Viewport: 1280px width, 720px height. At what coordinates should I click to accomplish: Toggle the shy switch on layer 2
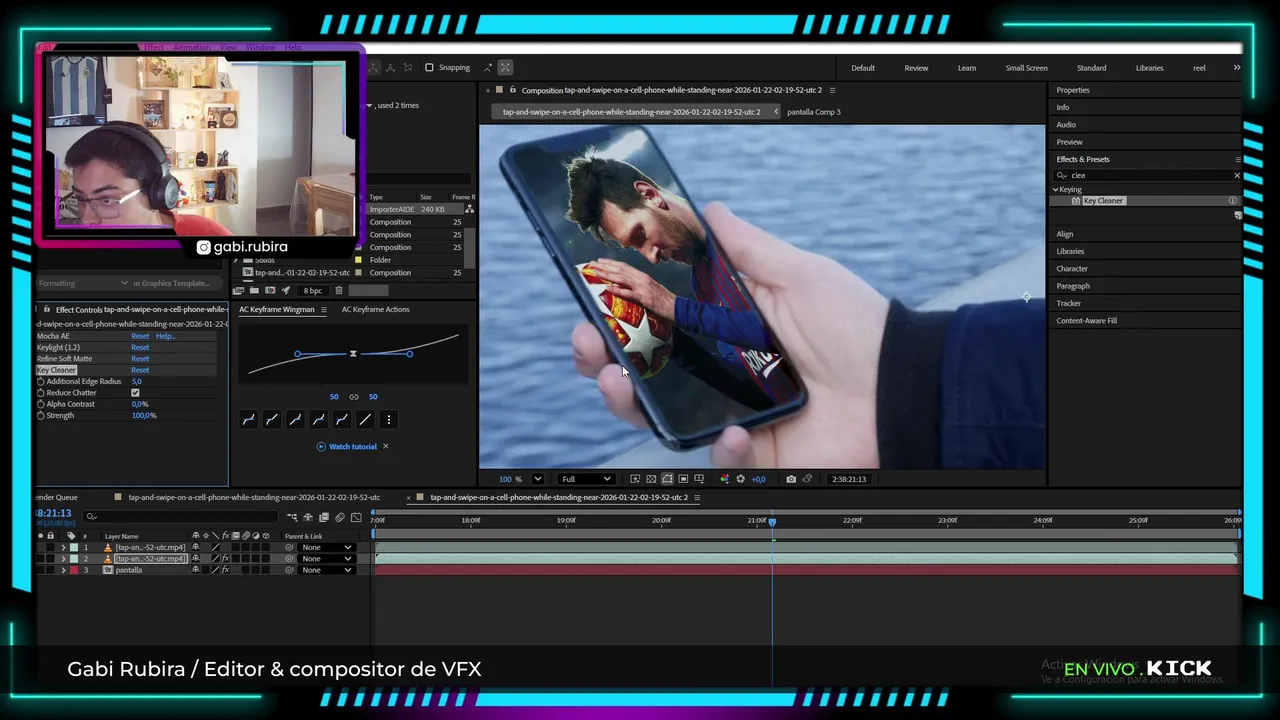pos(195,558)
